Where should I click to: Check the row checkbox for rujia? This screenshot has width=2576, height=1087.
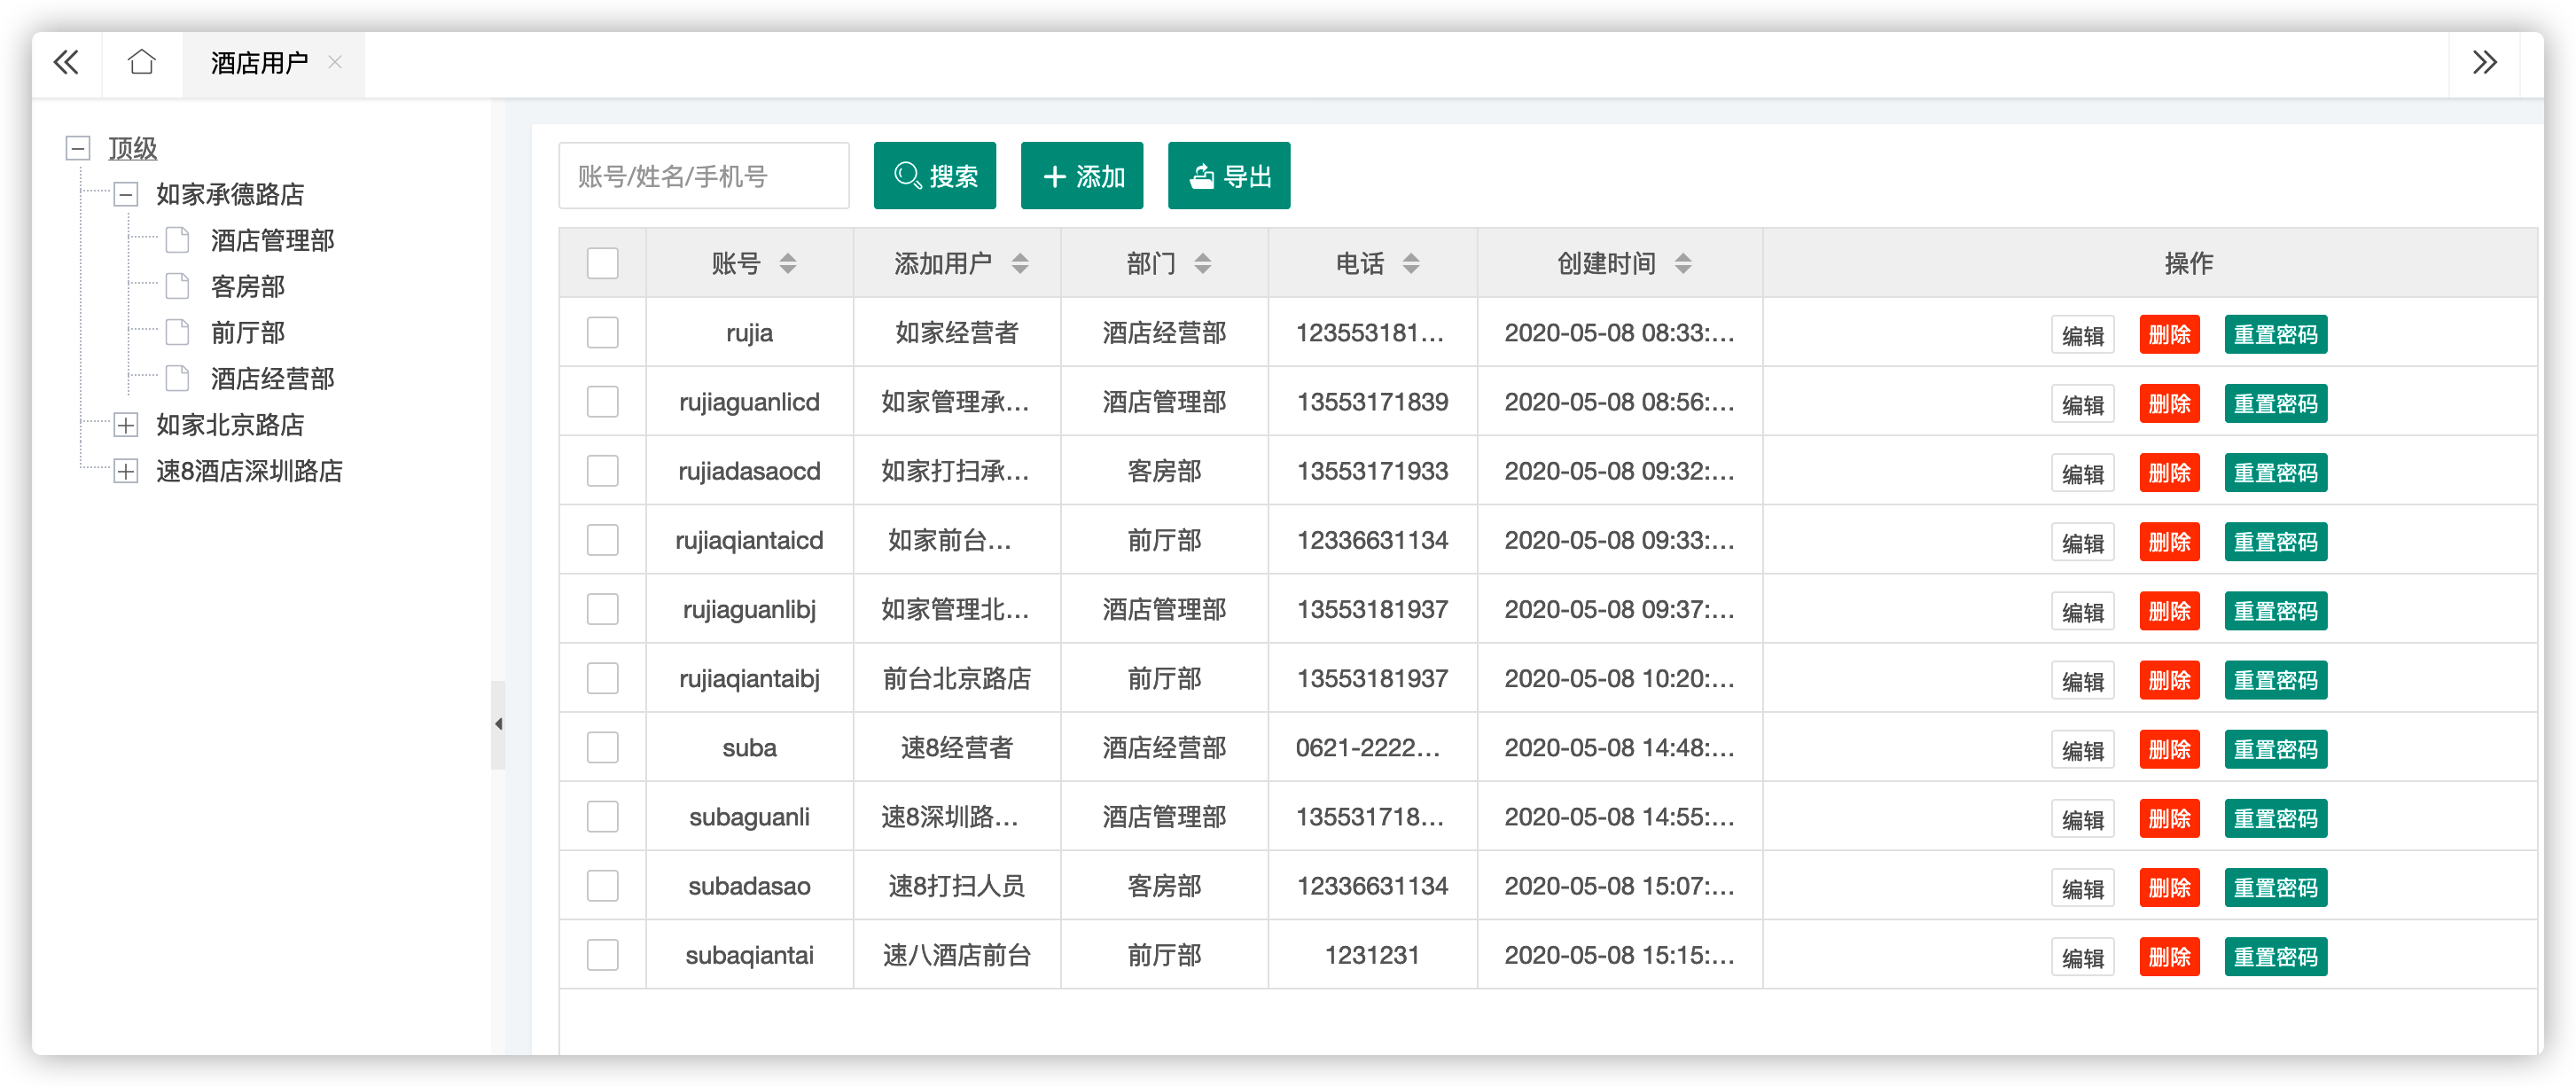tap(603, 332)
